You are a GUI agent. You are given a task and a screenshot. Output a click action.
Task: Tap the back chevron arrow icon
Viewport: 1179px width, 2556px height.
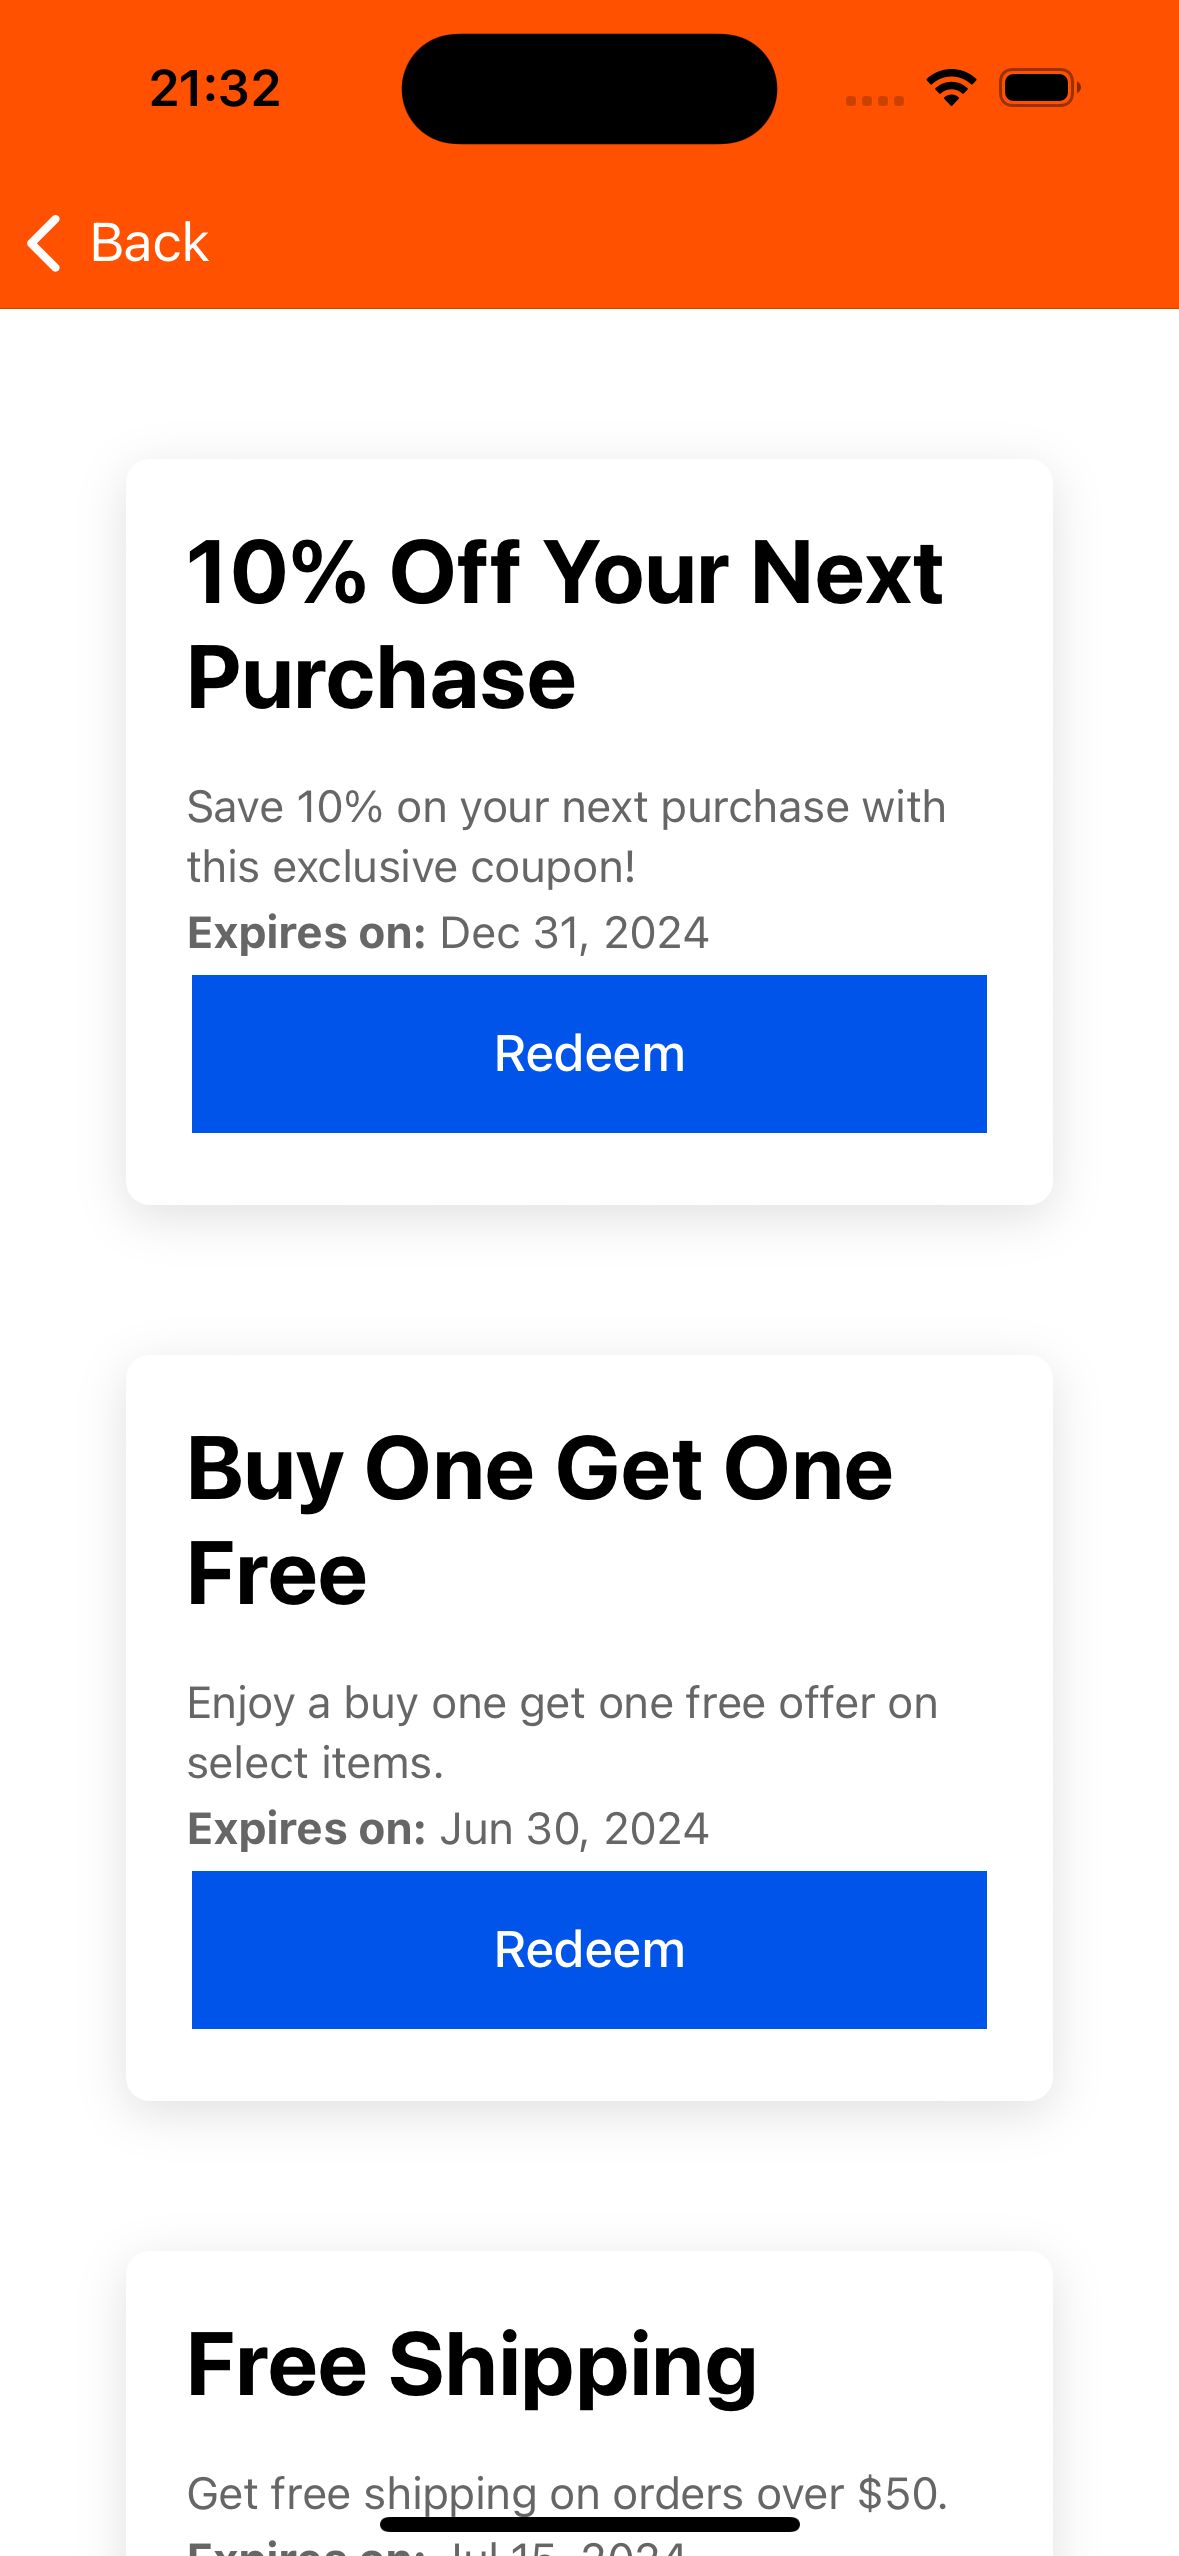point(44,243)
